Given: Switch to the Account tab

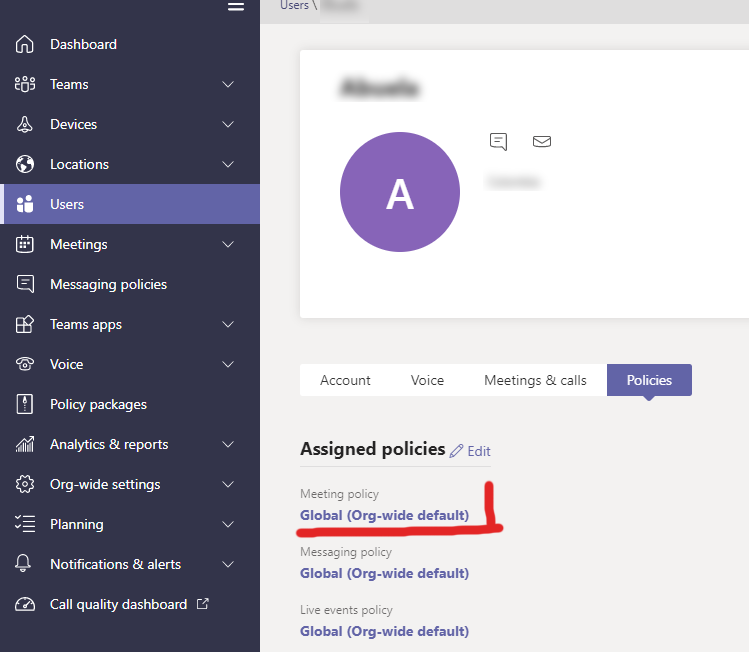Looking at the screenshot, I should pos(345,380).
